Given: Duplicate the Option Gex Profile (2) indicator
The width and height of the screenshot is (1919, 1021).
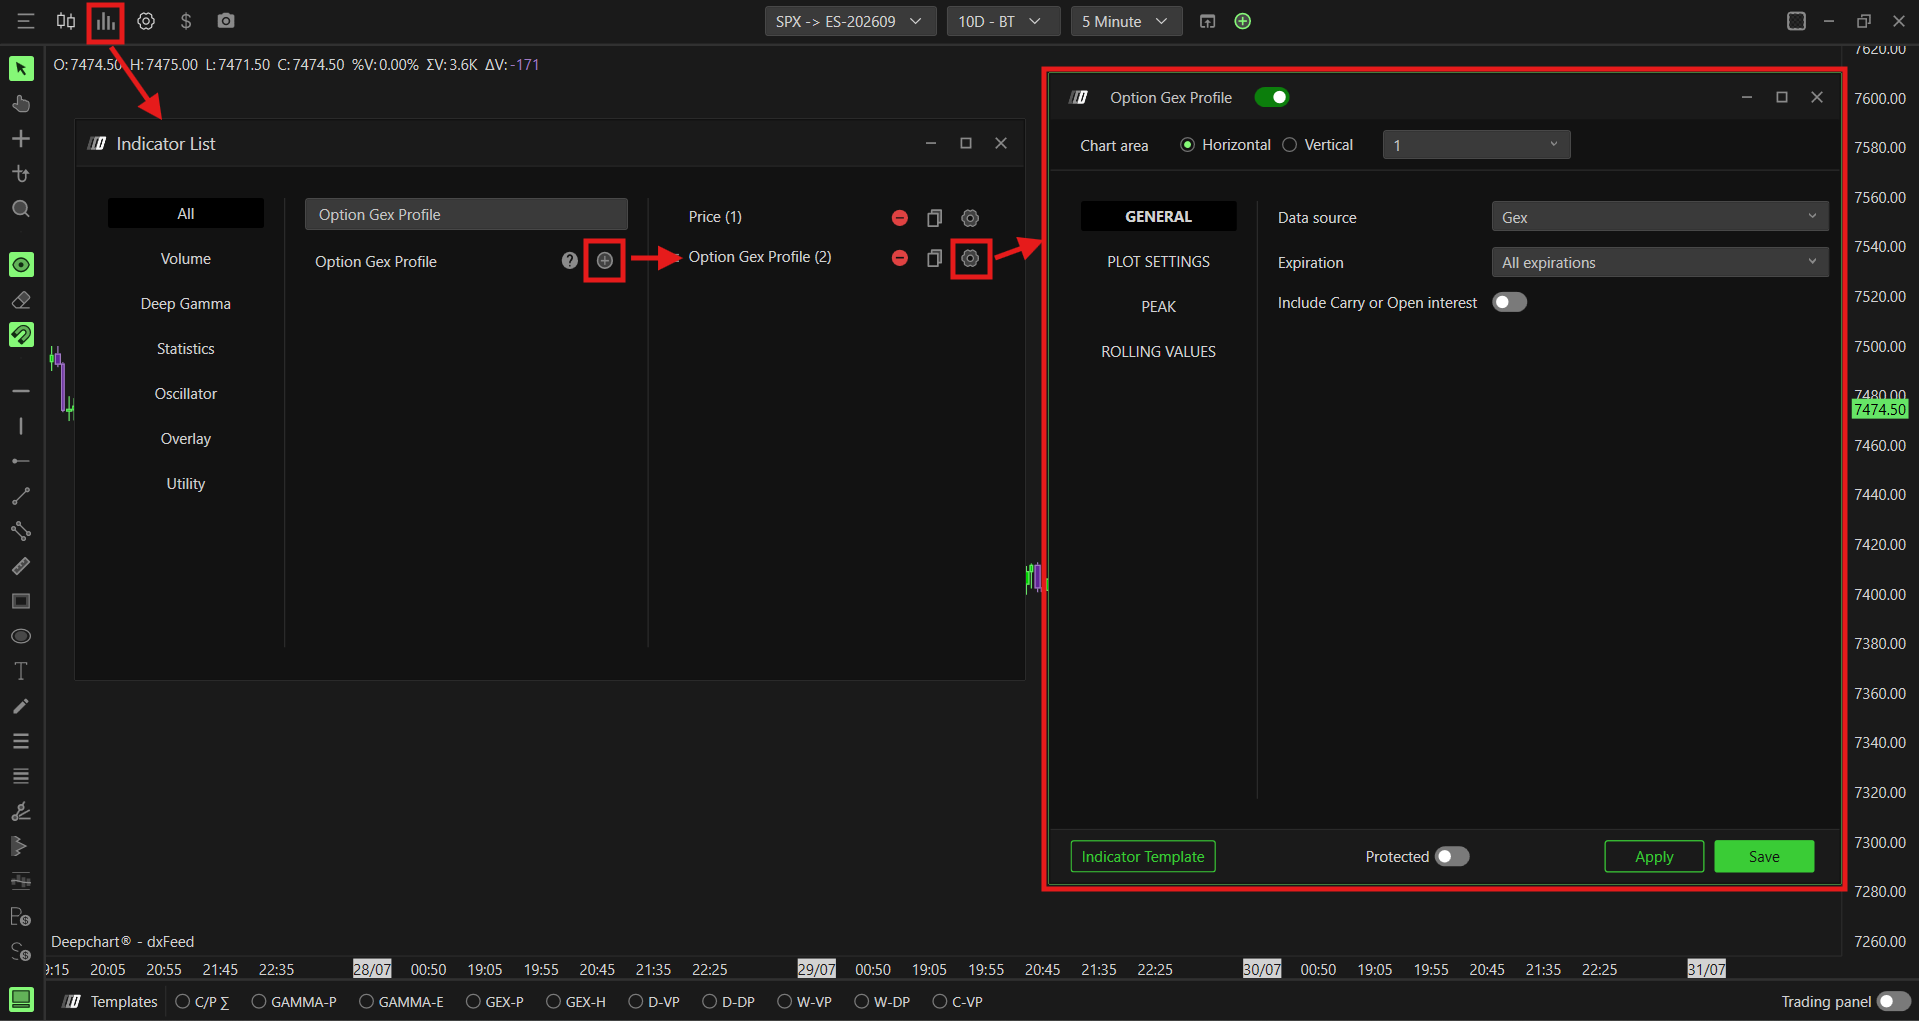Looking at the screenshot, I should click(x=935, y=258).
